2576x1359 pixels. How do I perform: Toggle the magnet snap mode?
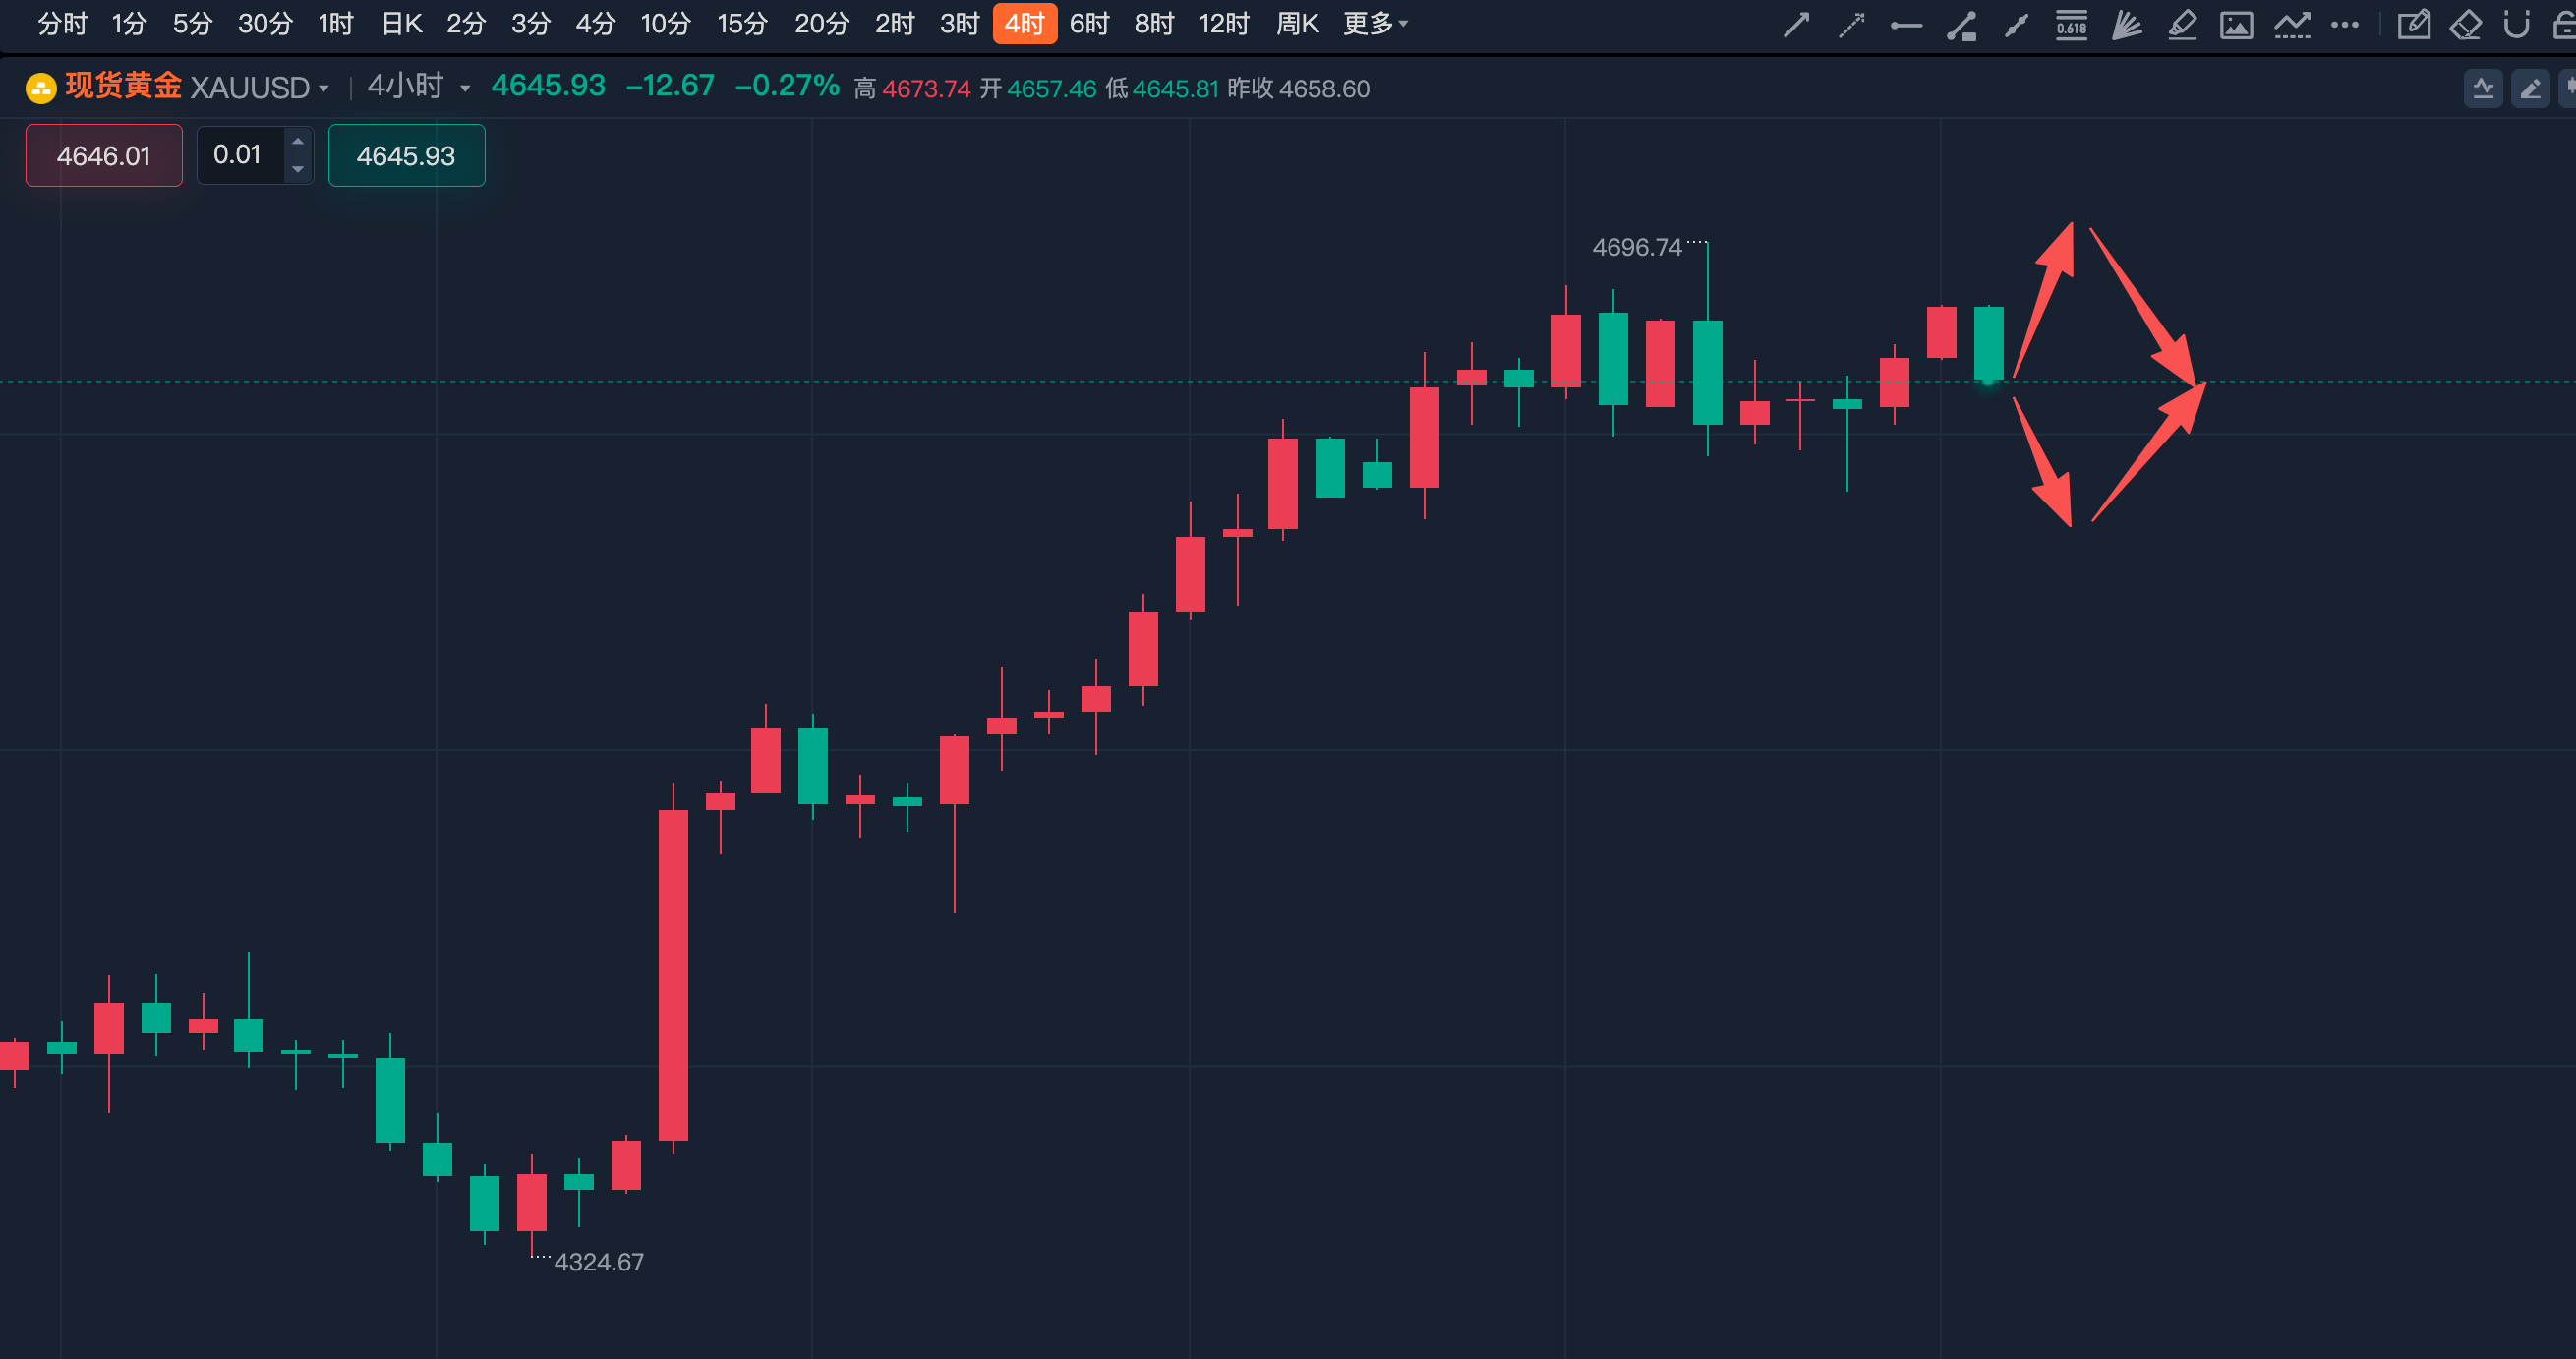2516,24
